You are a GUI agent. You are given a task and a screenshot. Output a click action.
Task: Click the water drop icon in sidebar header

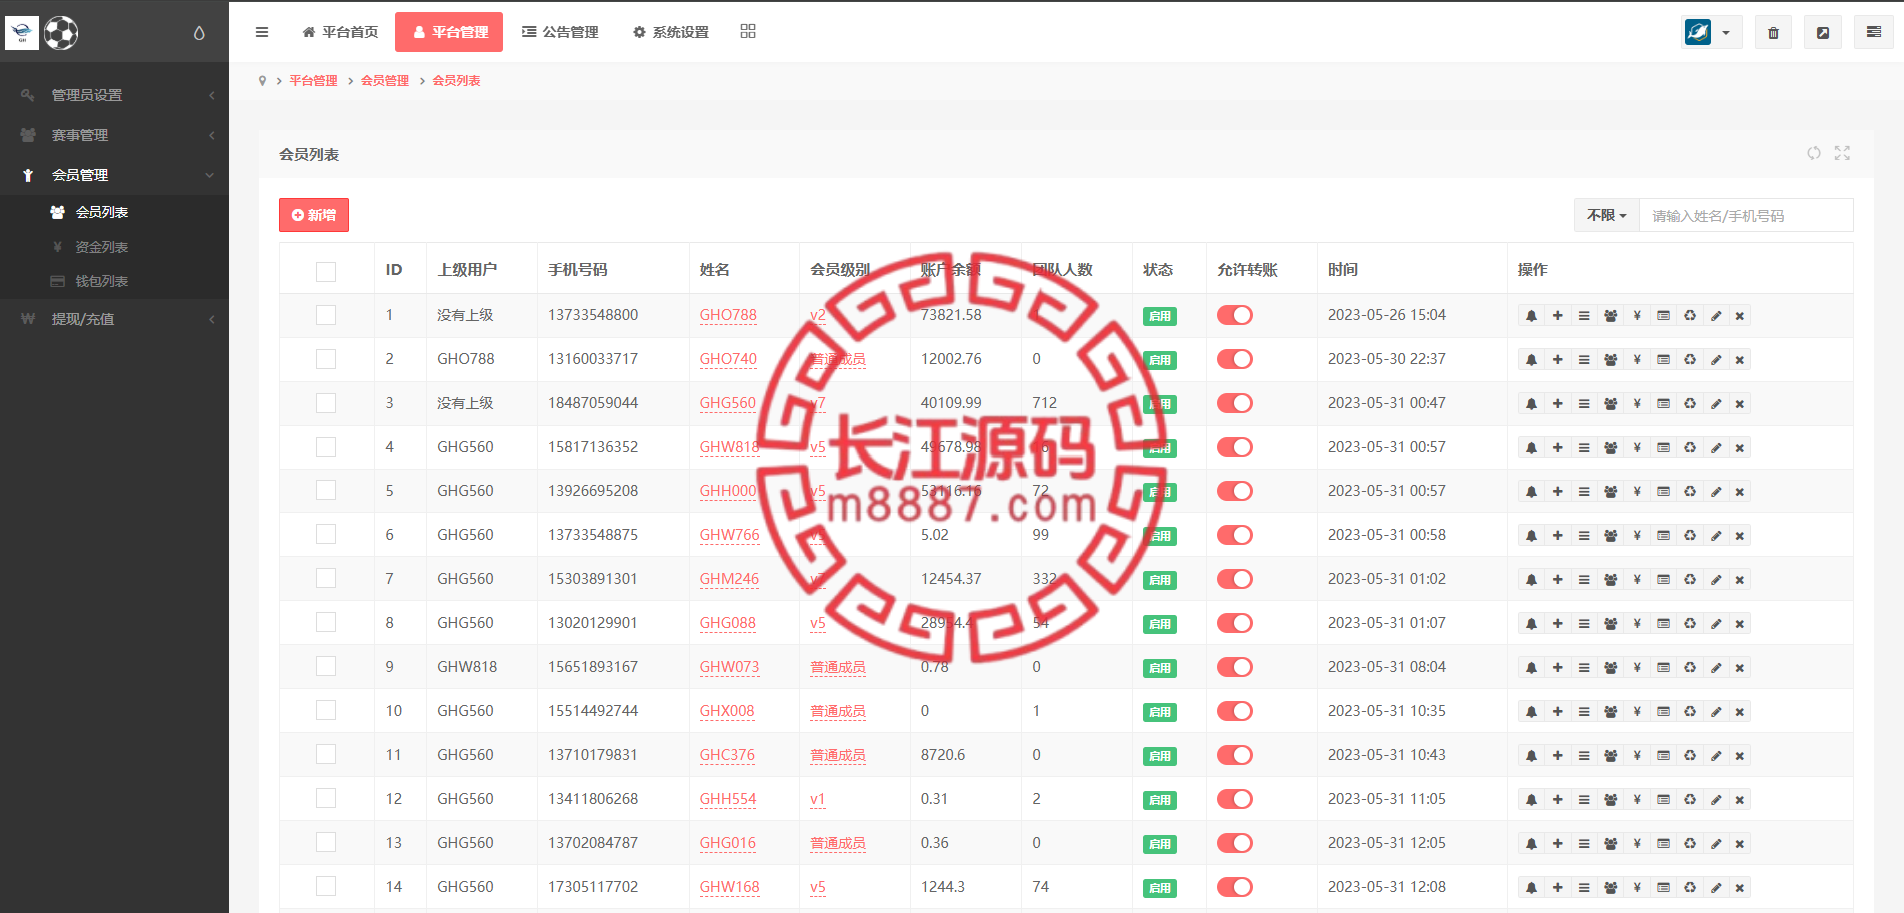tap(199, 33)
